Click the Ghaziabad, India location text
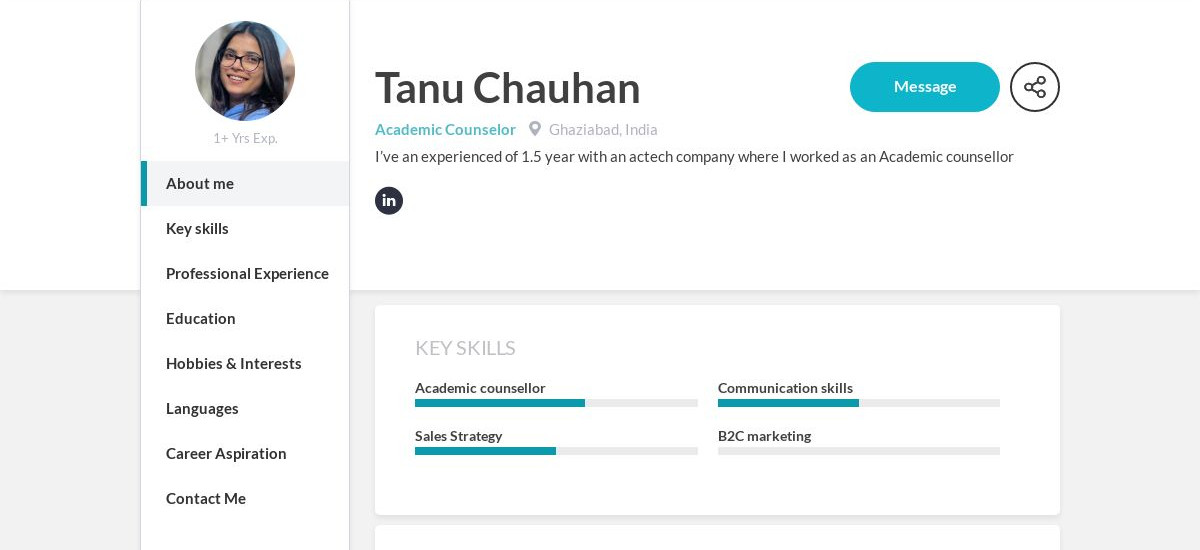Screen dimensions: 1200x550 click(603, 130)
